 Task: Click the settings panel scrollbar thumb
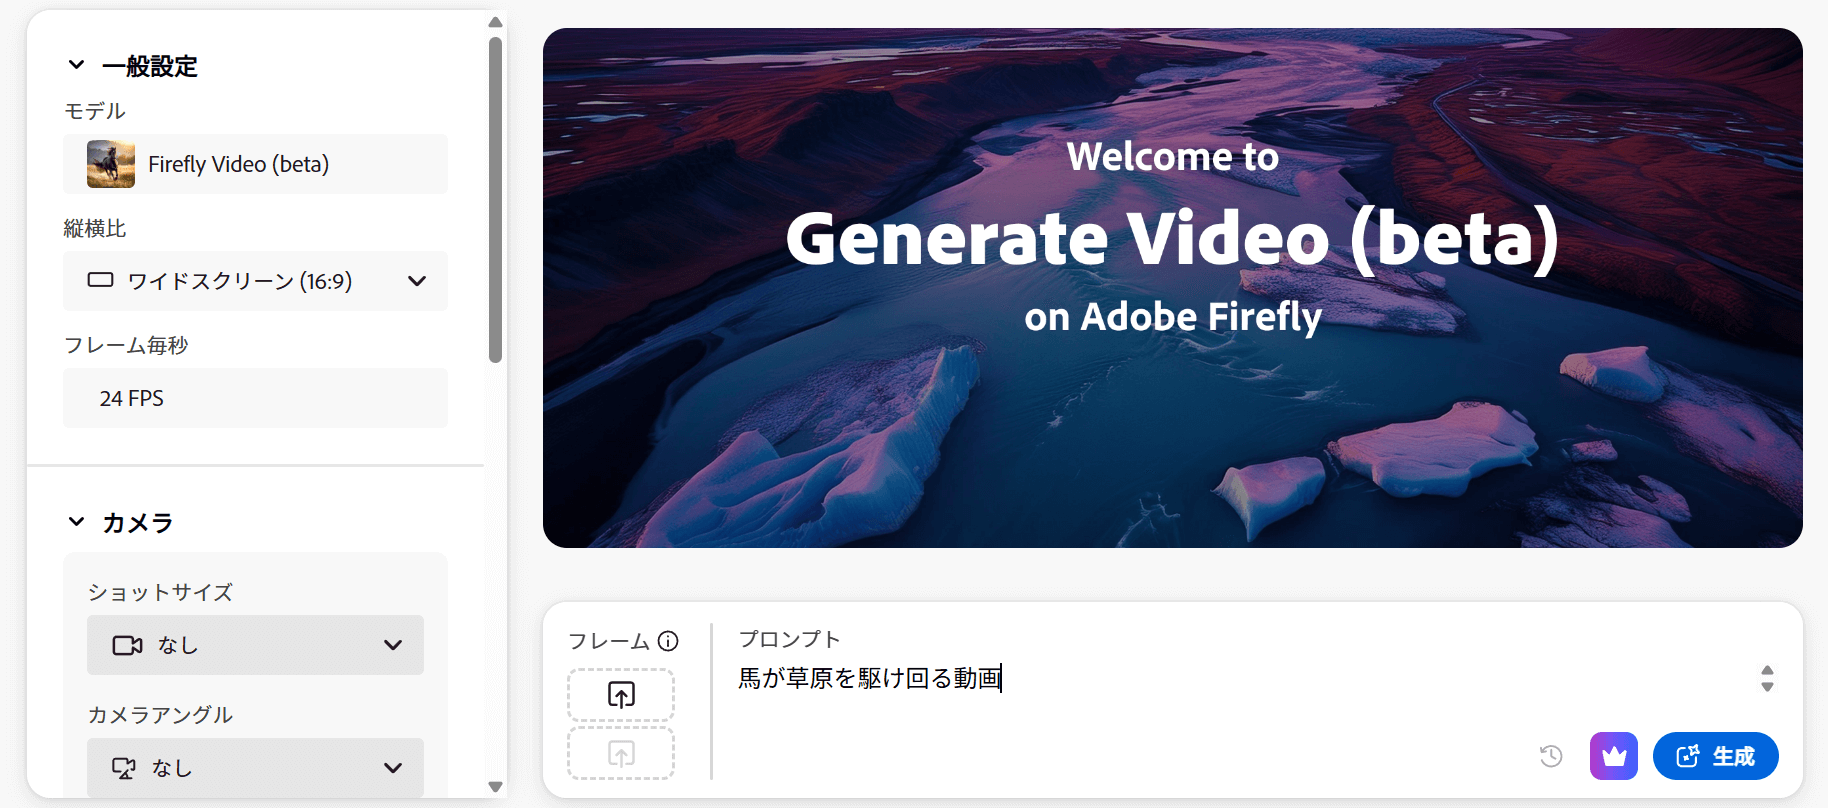pyautogui.click(x=495, y=200)
